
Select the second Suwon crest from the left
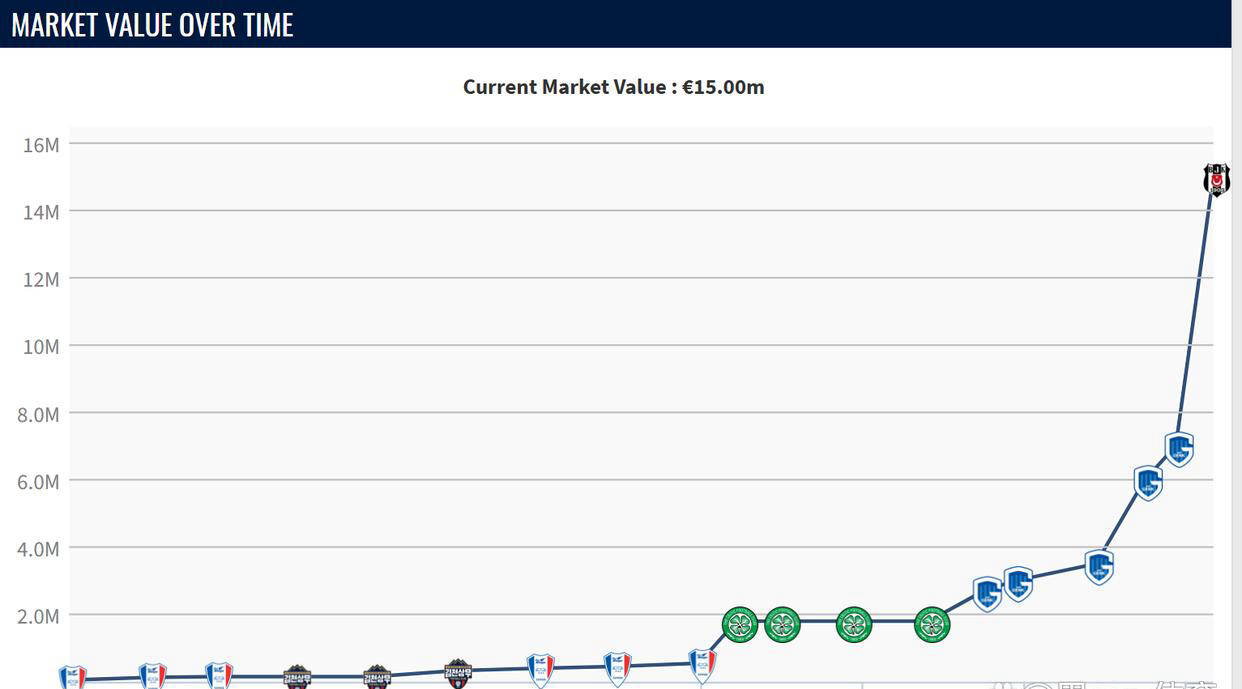point(152,676)
